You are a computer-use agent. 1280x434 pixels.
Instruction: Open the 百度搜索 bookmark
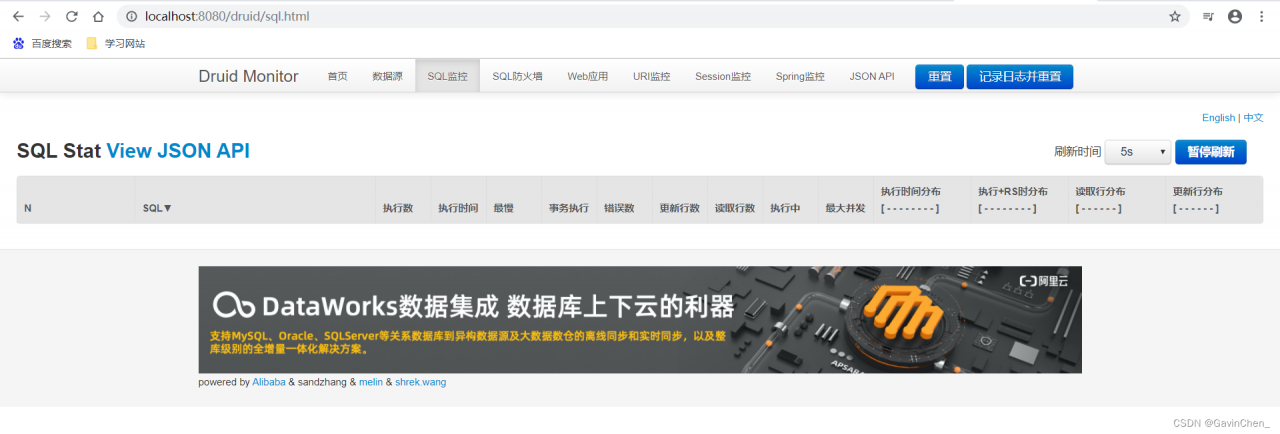(42, 43)
